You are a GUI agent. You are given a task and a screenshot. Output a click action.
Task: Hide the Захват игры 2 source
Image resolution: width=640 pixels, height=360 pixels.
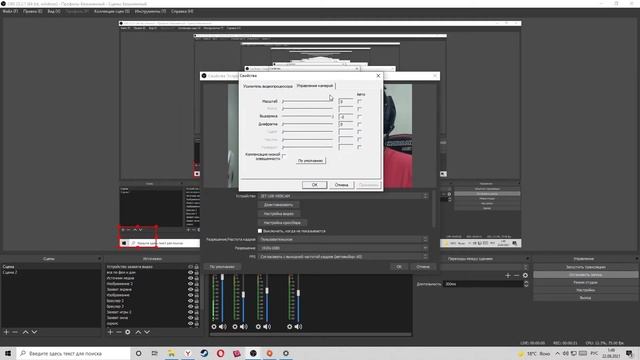click(190, 312)
